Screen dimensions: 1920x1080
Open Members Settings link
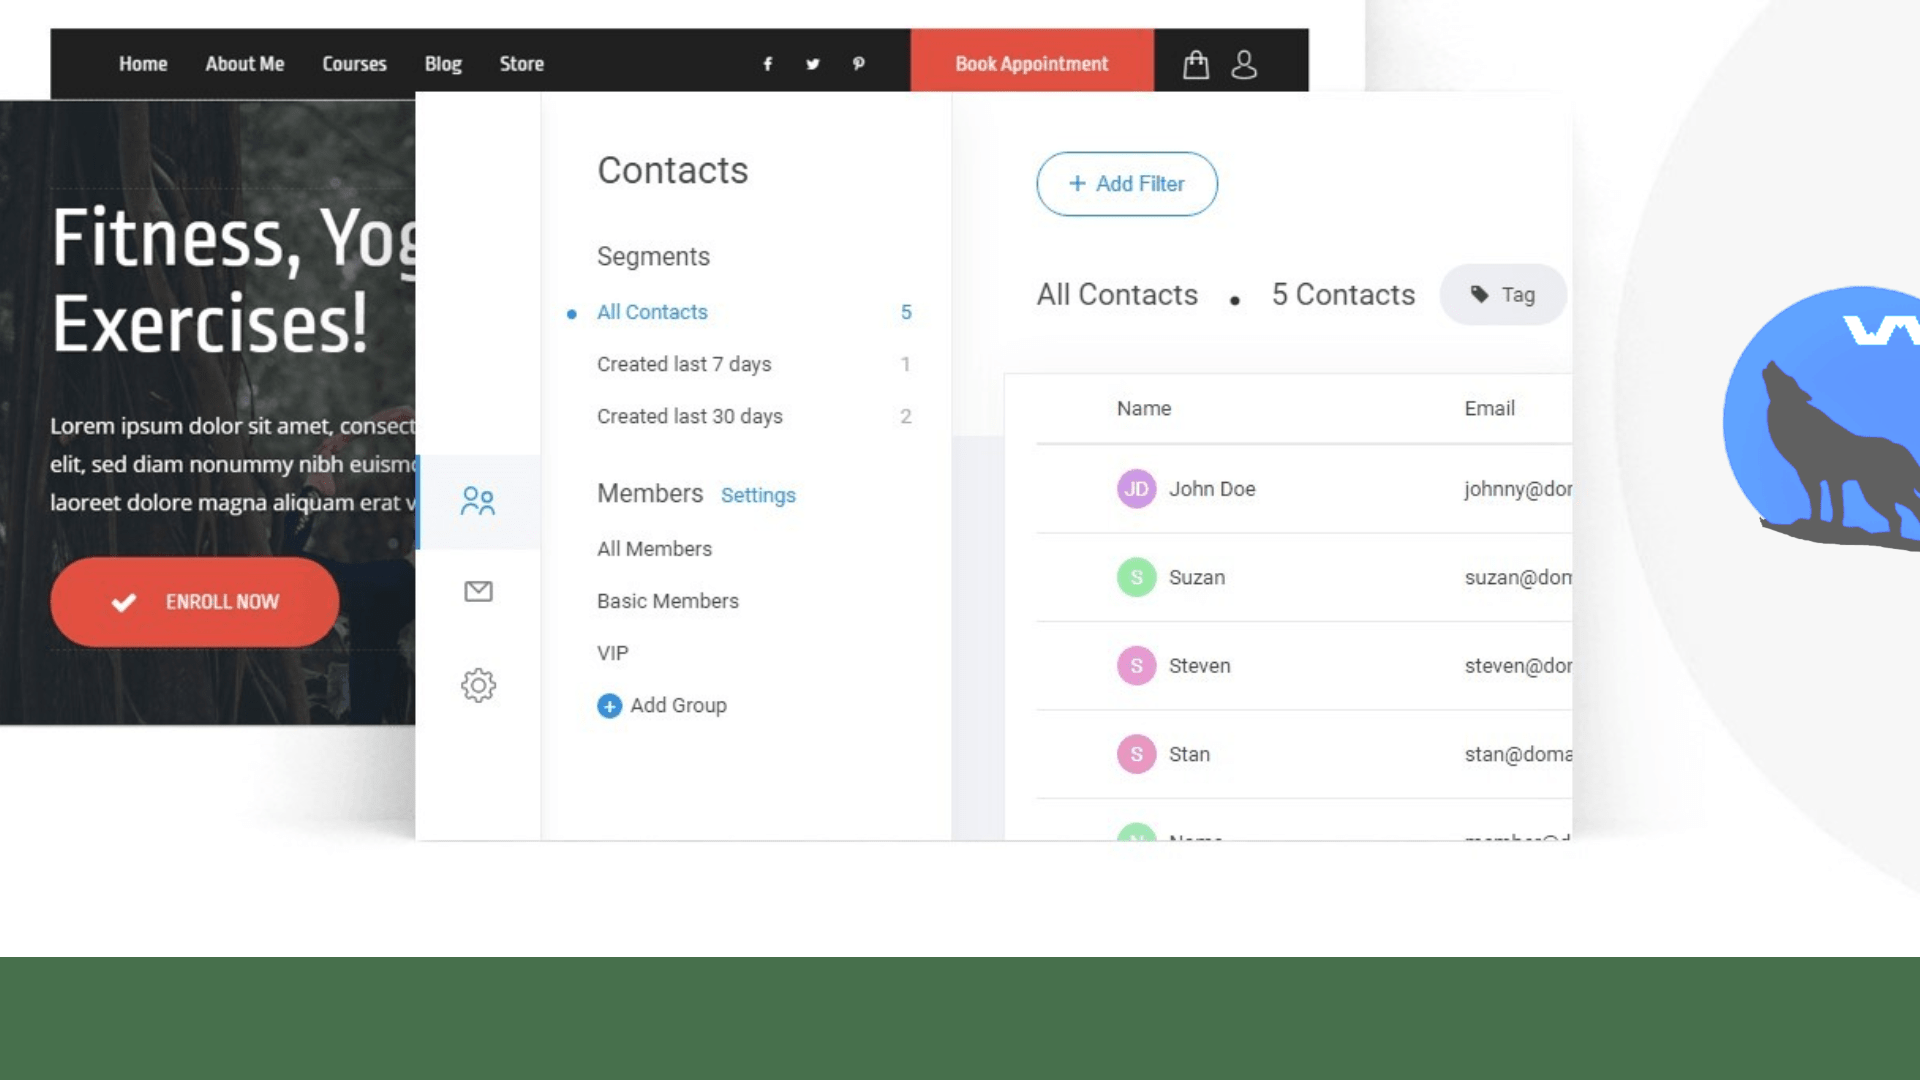[x=758, y=495]
